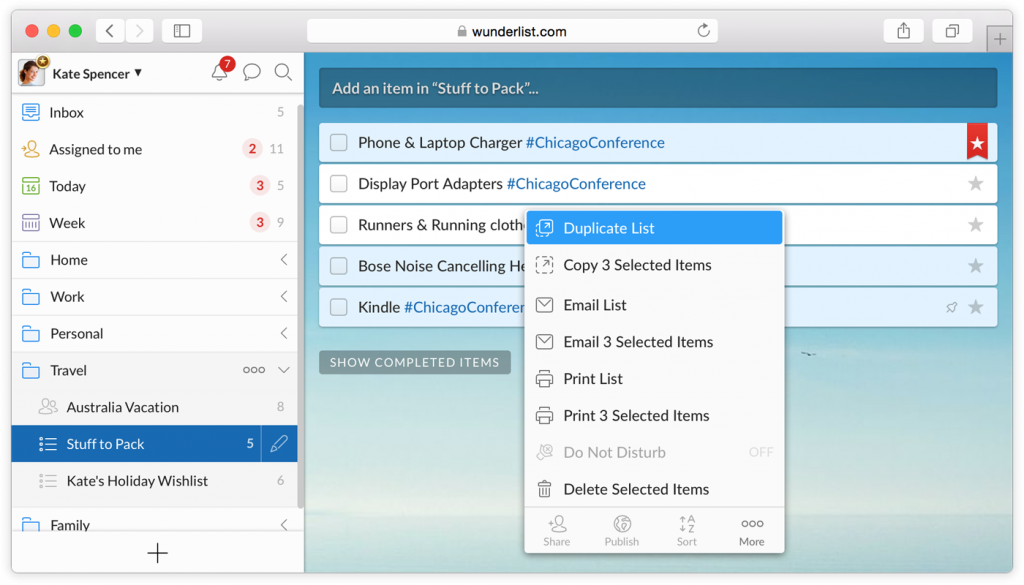Click Show Completed Items button
The height and width of the screenshot is (585, 1024).
pos(415,362)
